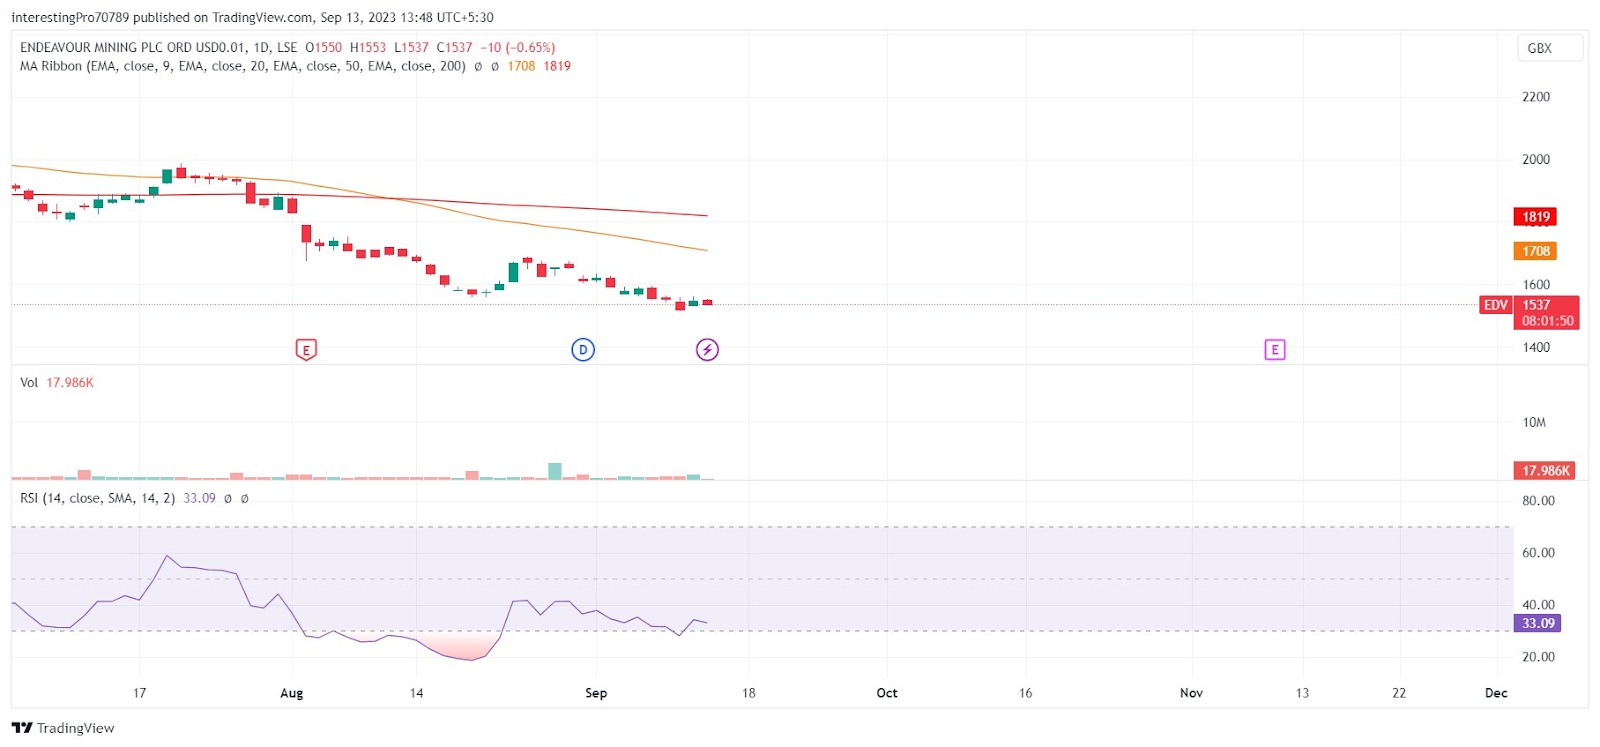The width and height of the screenshot is (1600, 747).
Task: Click the red EDV symbol tag
Action: coord(1495,305)
